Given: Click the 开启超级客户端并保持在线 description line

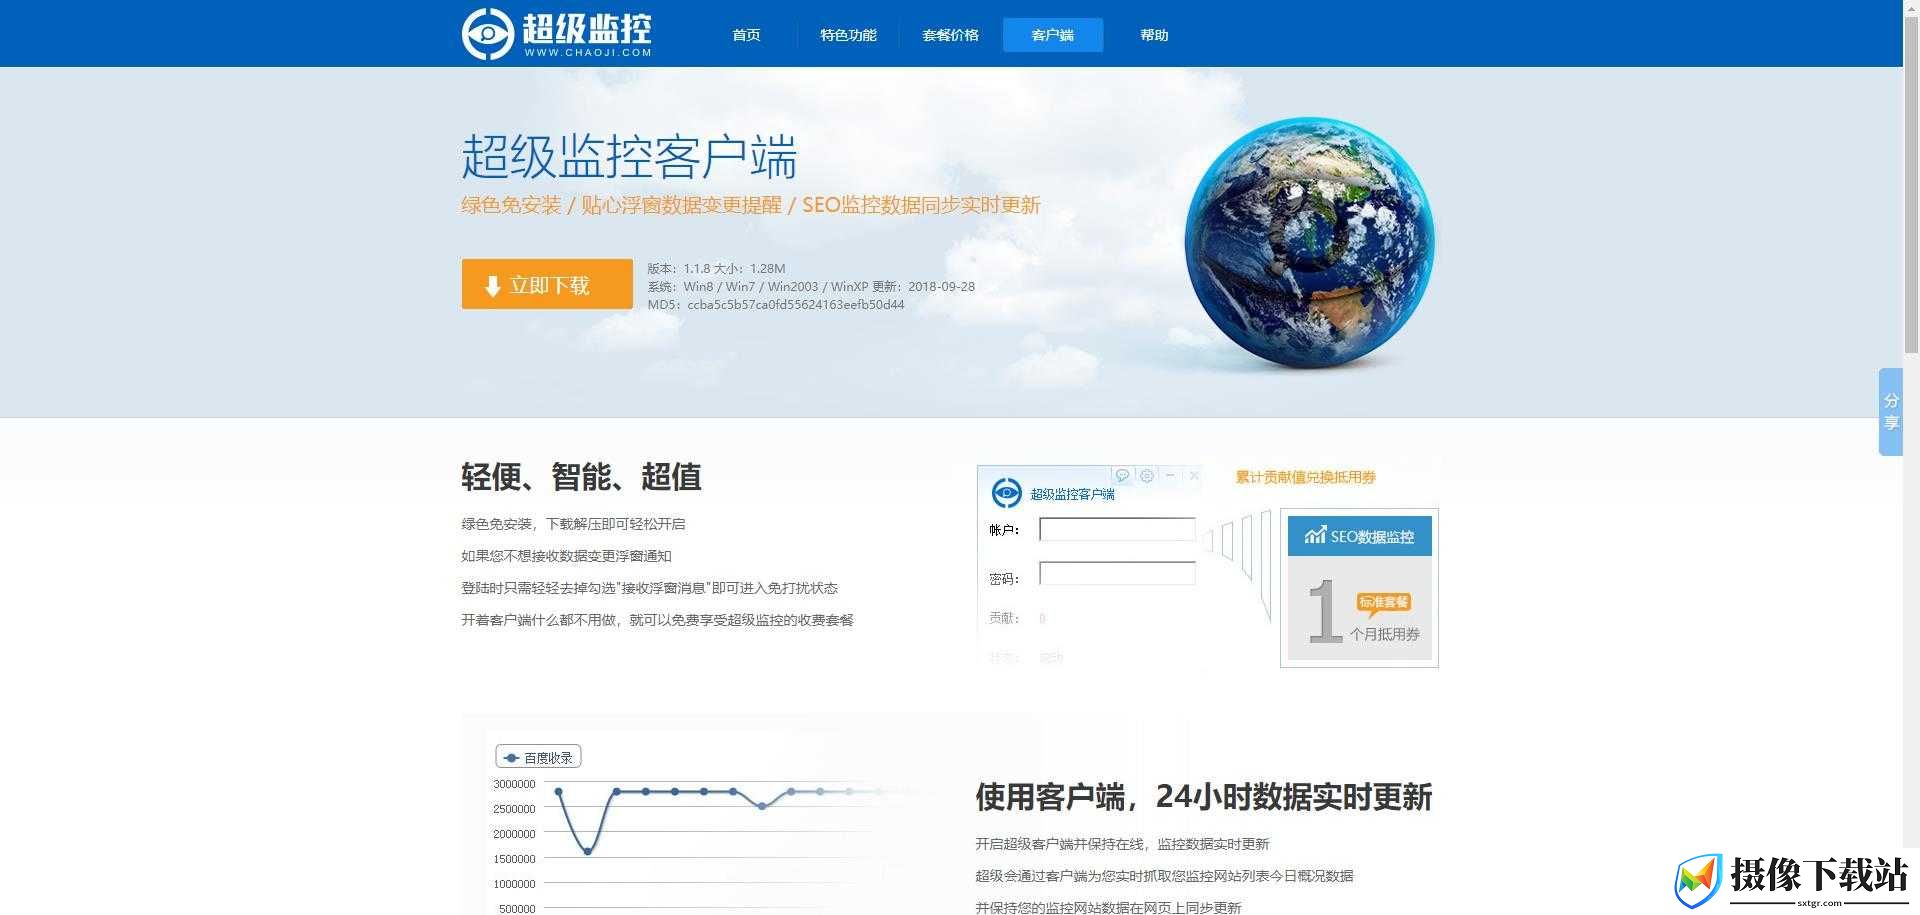Looking at the screenshot, I should [x=1122, y=844].
